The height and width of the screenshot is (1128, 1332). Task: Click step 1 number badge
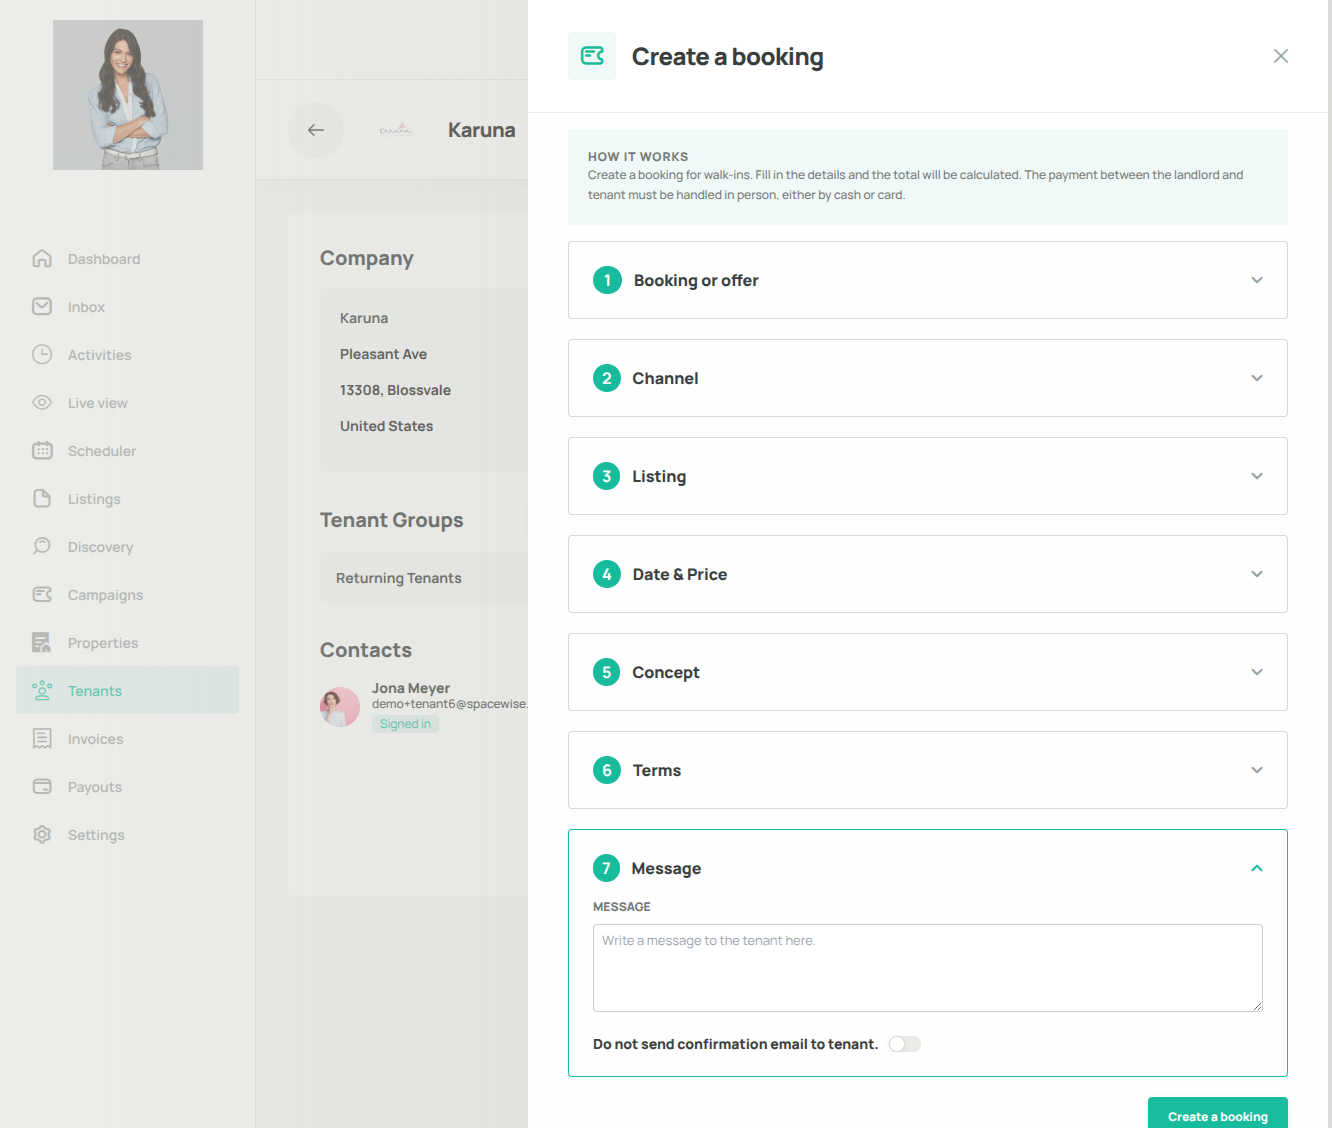tap(607, 280)
